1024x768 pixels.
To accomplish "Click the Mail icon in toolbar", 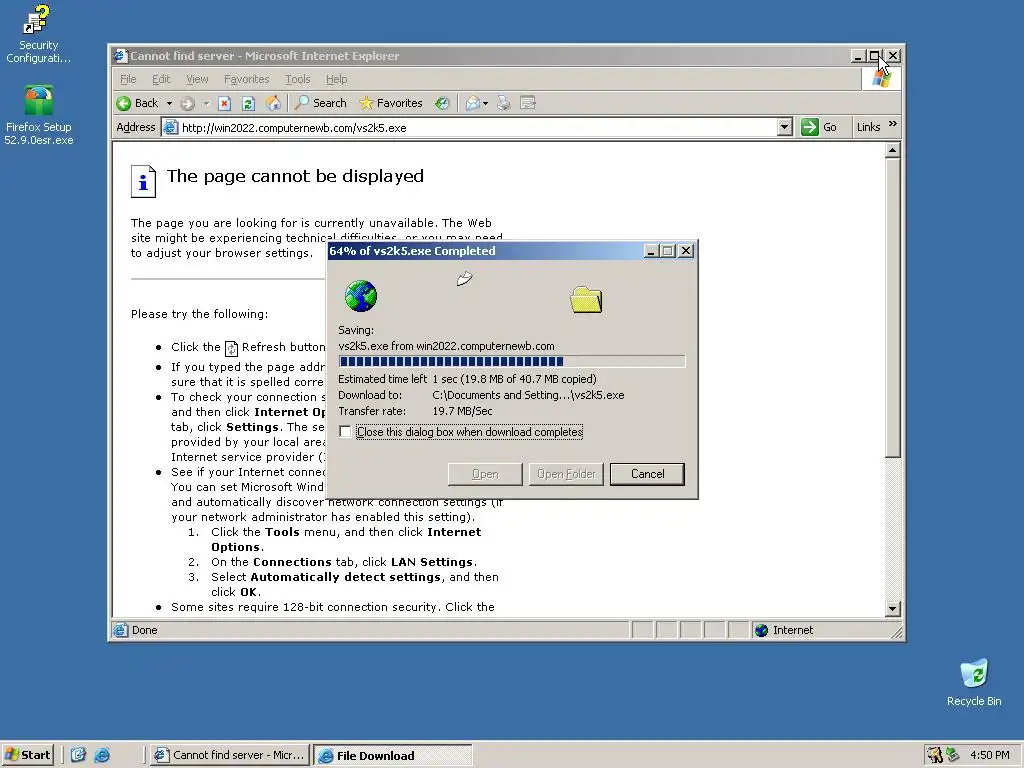I will [473, 103].
